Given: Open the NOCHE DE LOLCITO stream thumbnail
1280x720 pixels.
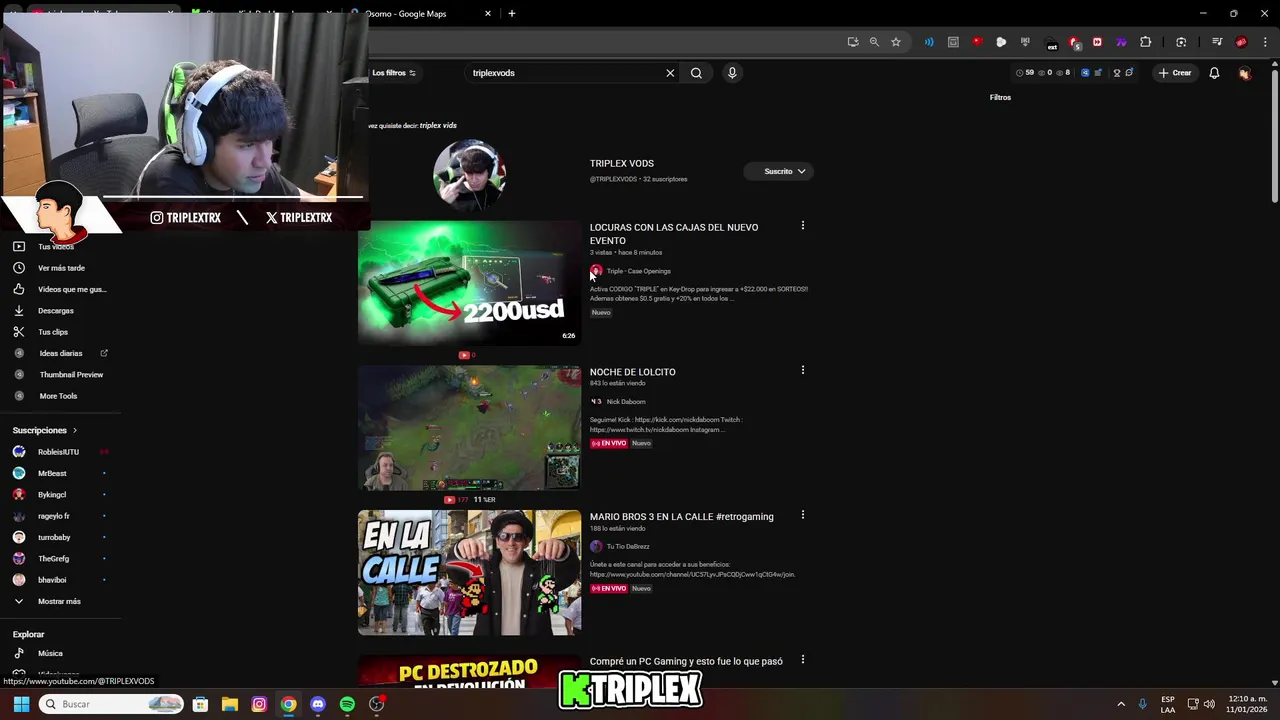Looking at the screenshot, I should pyautogui.click(x=469, y=427).
